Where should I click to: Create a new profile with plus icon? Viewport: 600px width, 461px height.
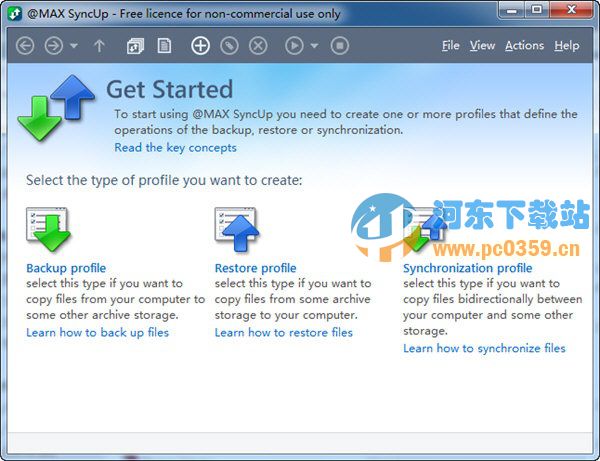pos(201,46)
